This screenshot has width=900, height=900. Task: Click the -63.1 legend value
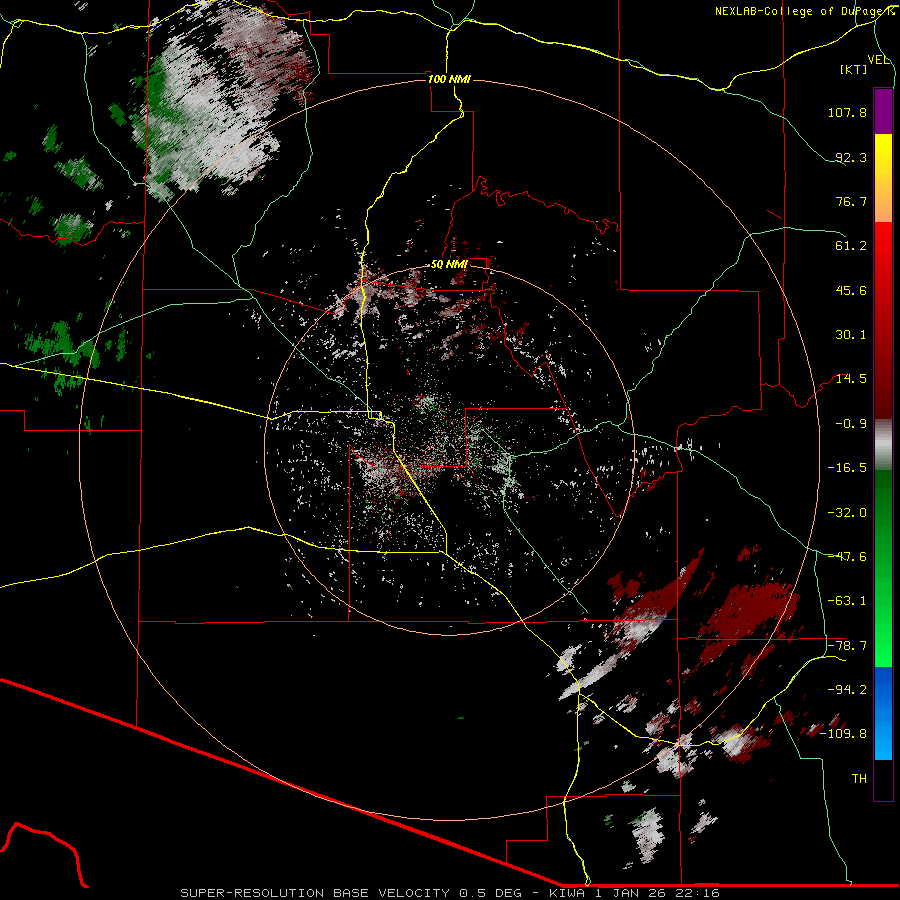847,601
